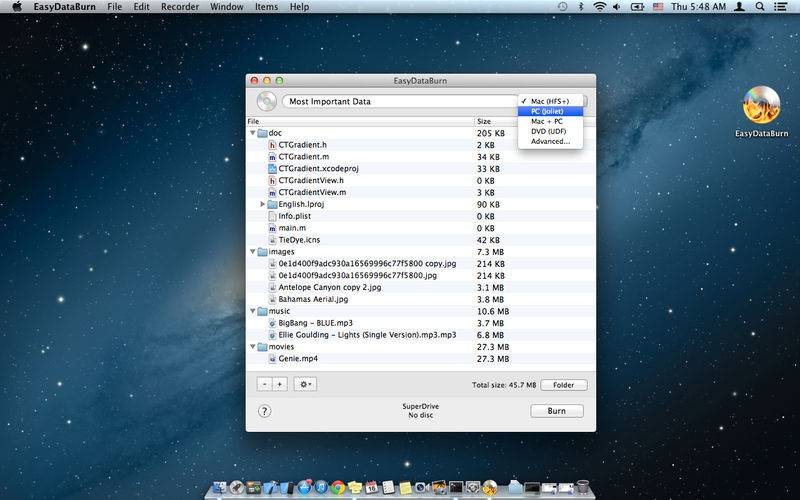Viewport: 800px width, 500px height.
Task: Click the Time Machine clock menu icon
Action: point(562,7)
